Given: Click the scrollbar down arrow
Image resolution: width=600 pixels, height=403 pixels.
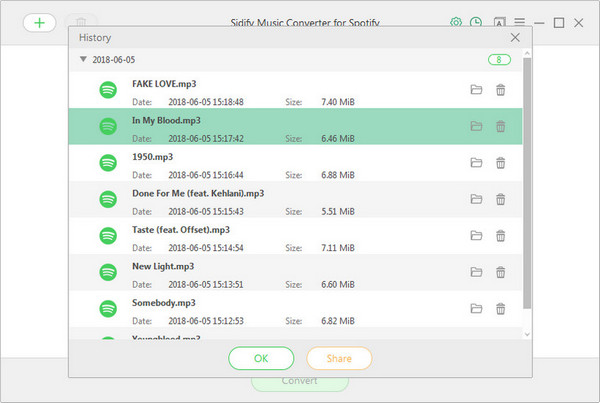Looking at the screenshot, I should [x=527, y=334].
